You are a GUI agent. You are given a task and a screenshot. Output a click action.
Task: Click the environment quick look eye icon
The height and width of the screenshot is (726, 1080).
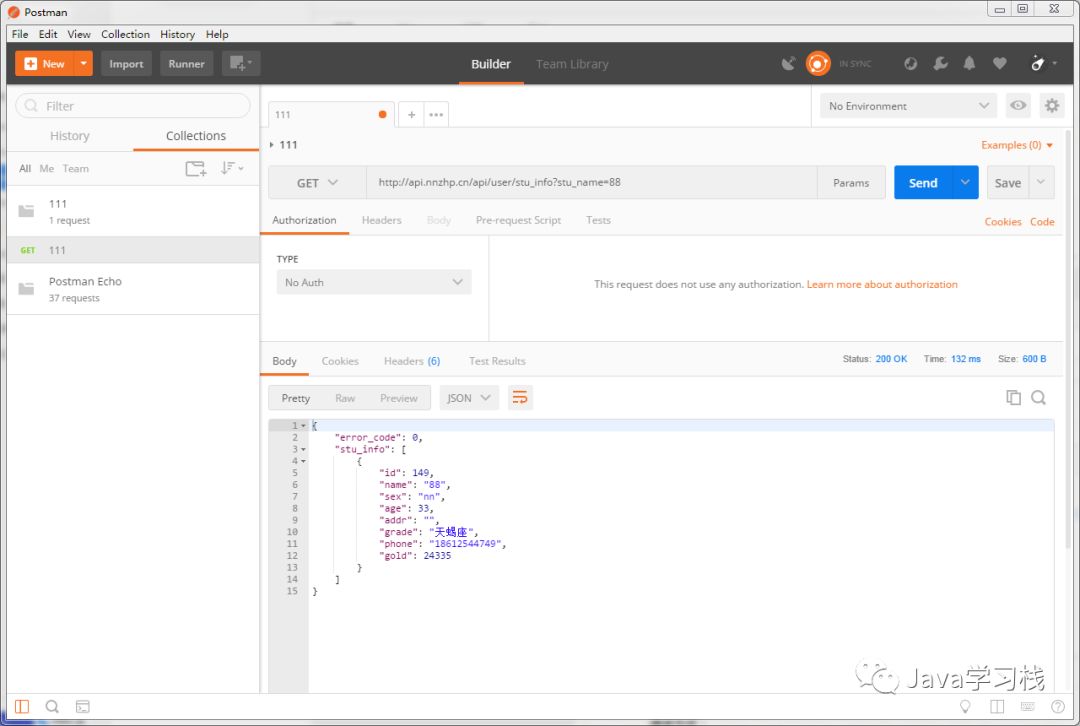[1017, 105]
